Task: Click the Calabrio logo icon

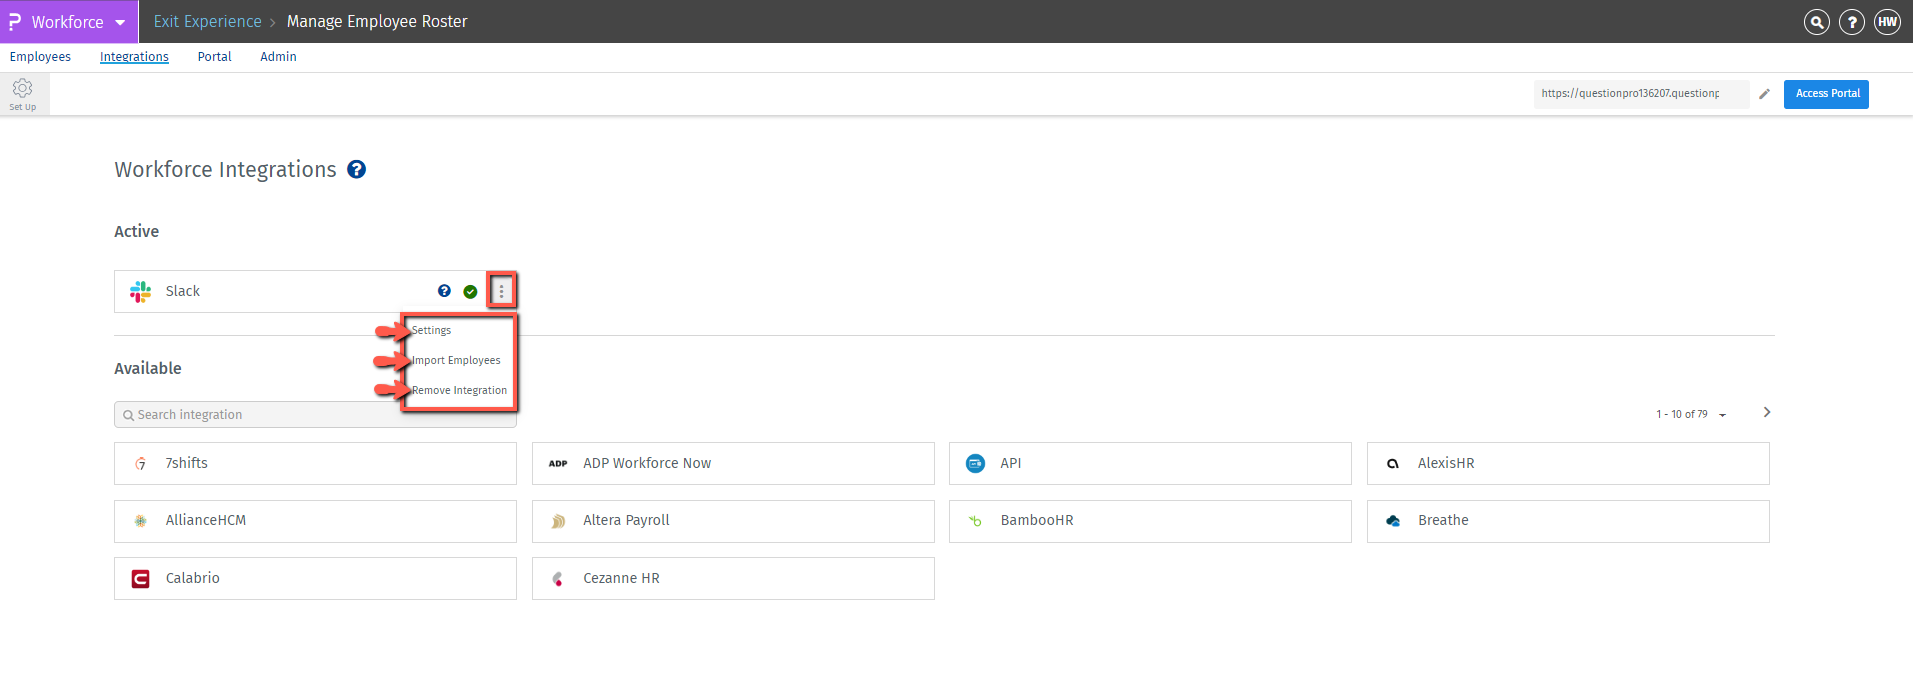Action: coord(141,579)
